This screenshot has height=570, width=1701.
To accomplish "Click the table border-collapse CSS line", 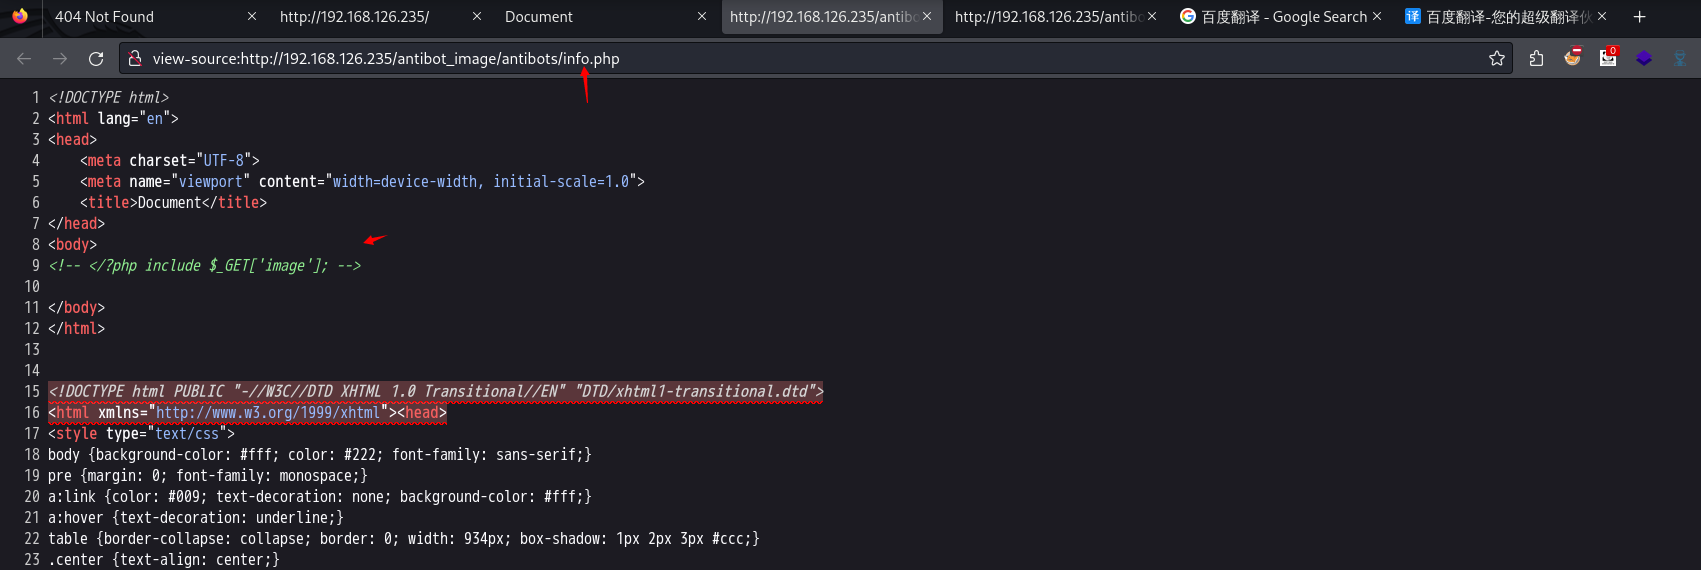I will point(404,539).
